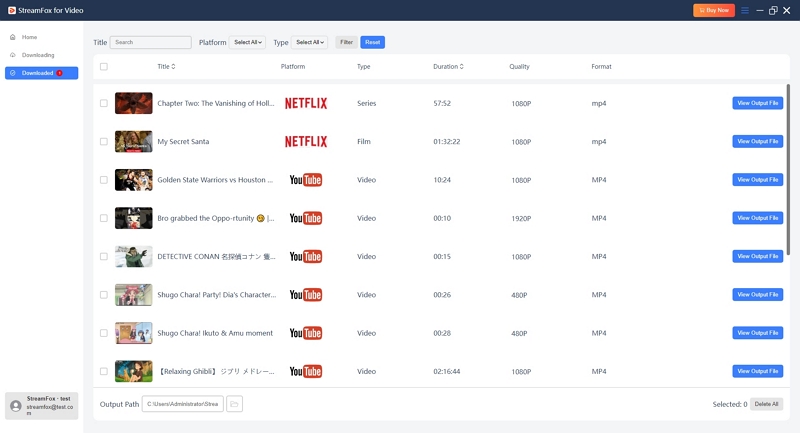Viewport: 800px width, 433px height.
Task: Click YouTube logo for Relaxing Ghibli row
Action: click(306, 371)
